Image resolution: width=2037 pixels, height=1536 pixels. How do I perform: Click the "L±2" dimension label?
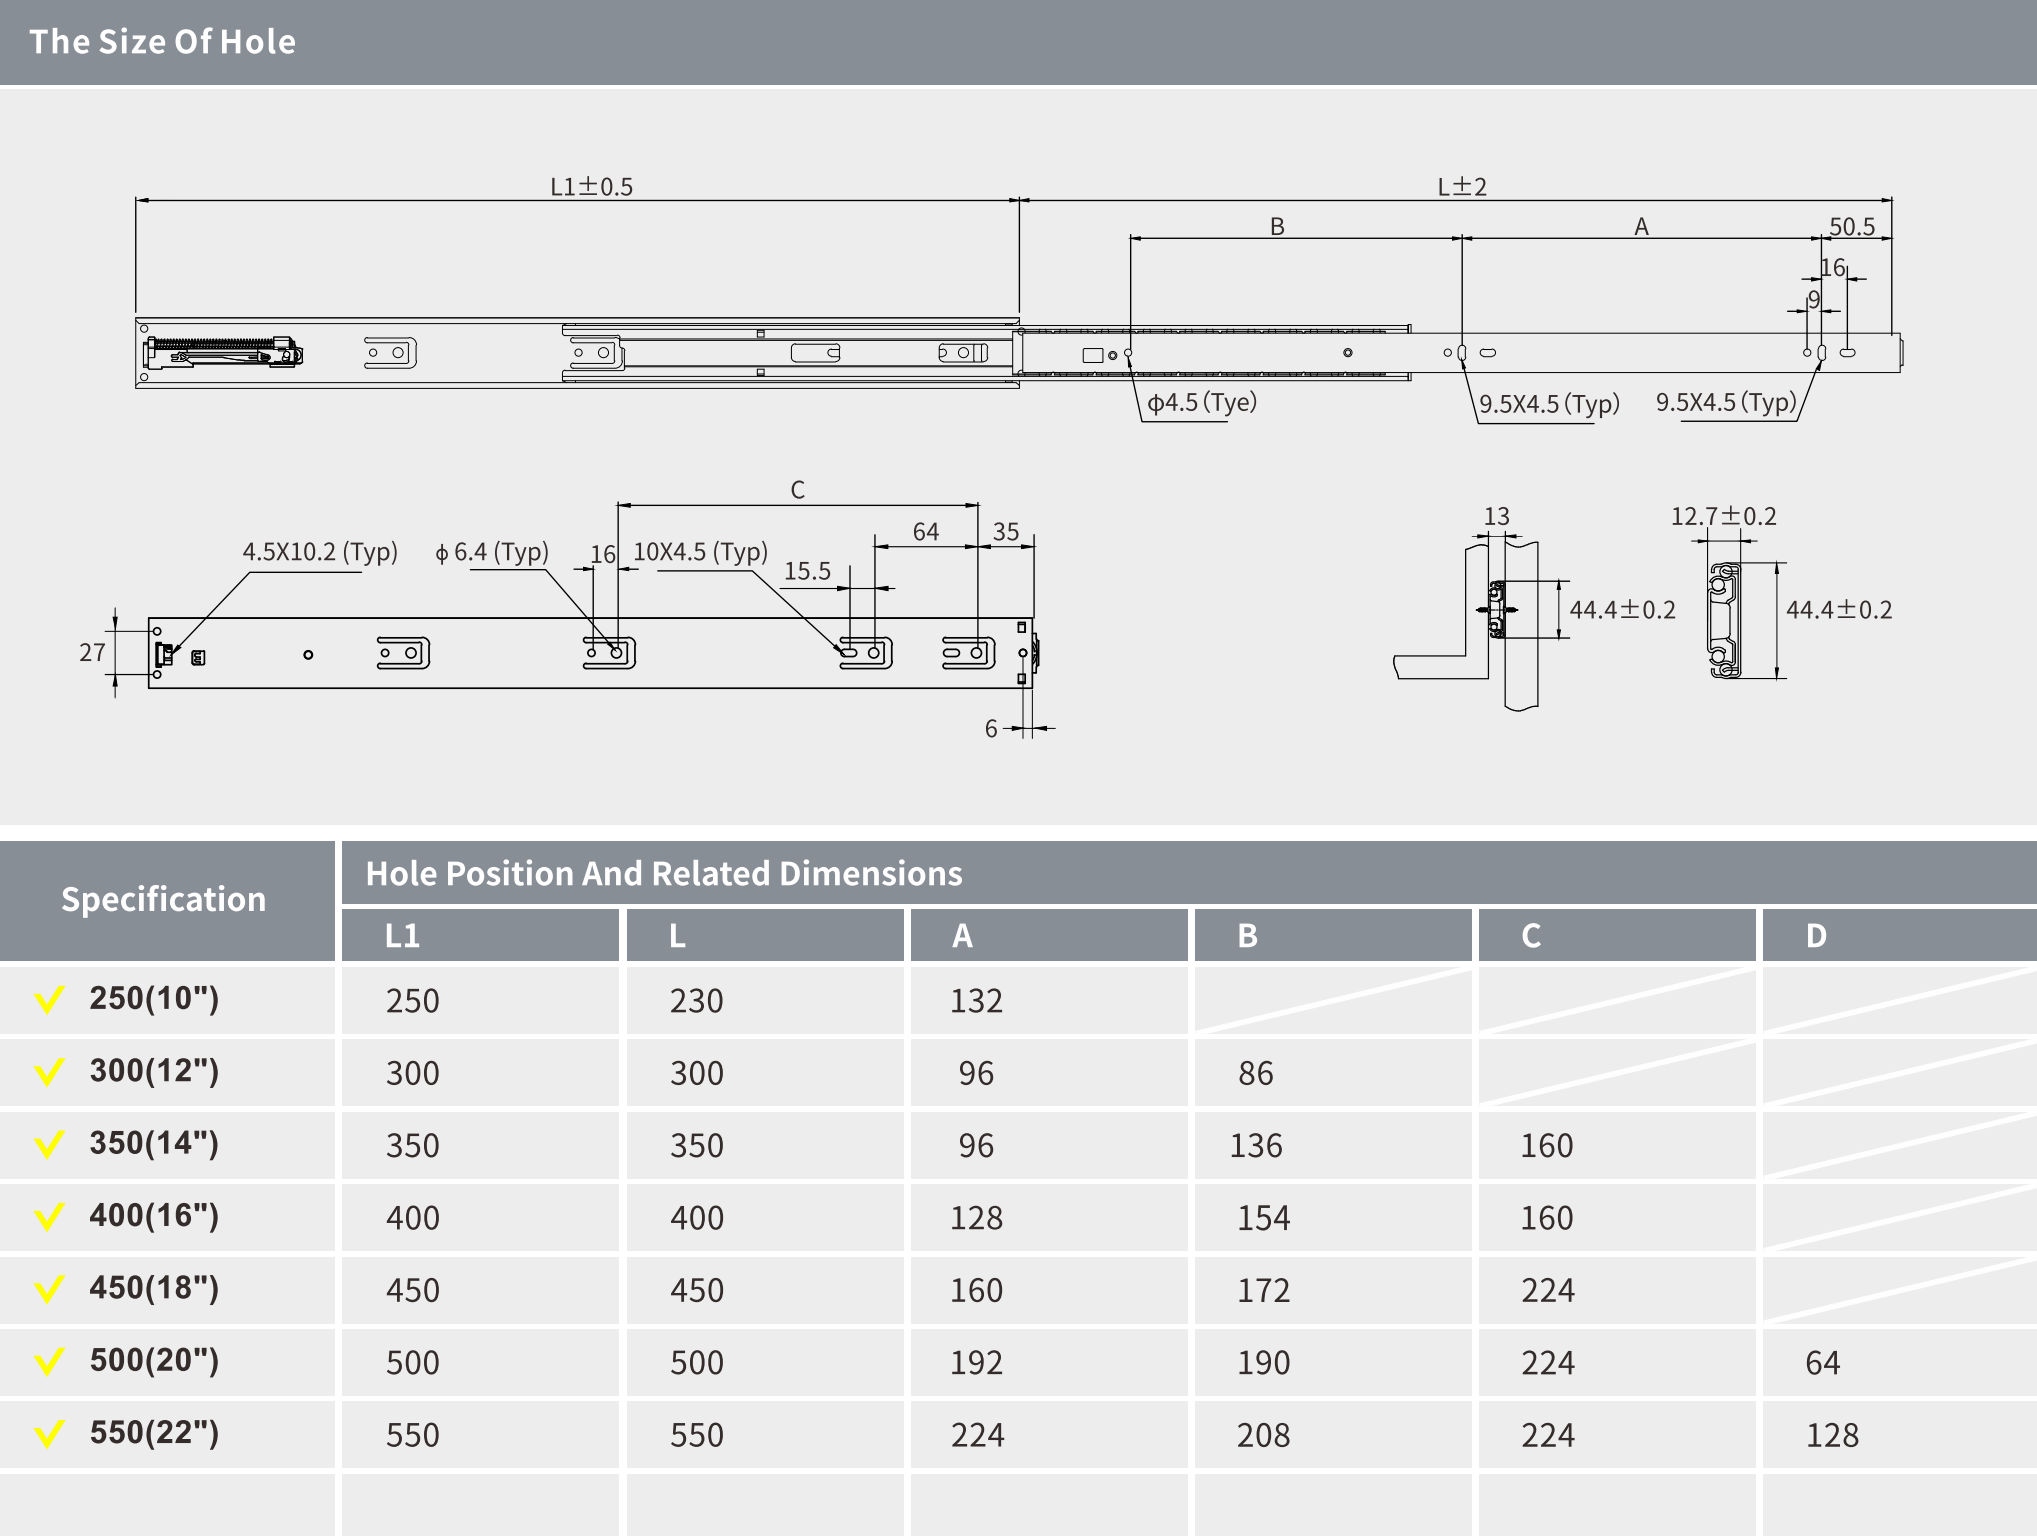pos(1462,187)
